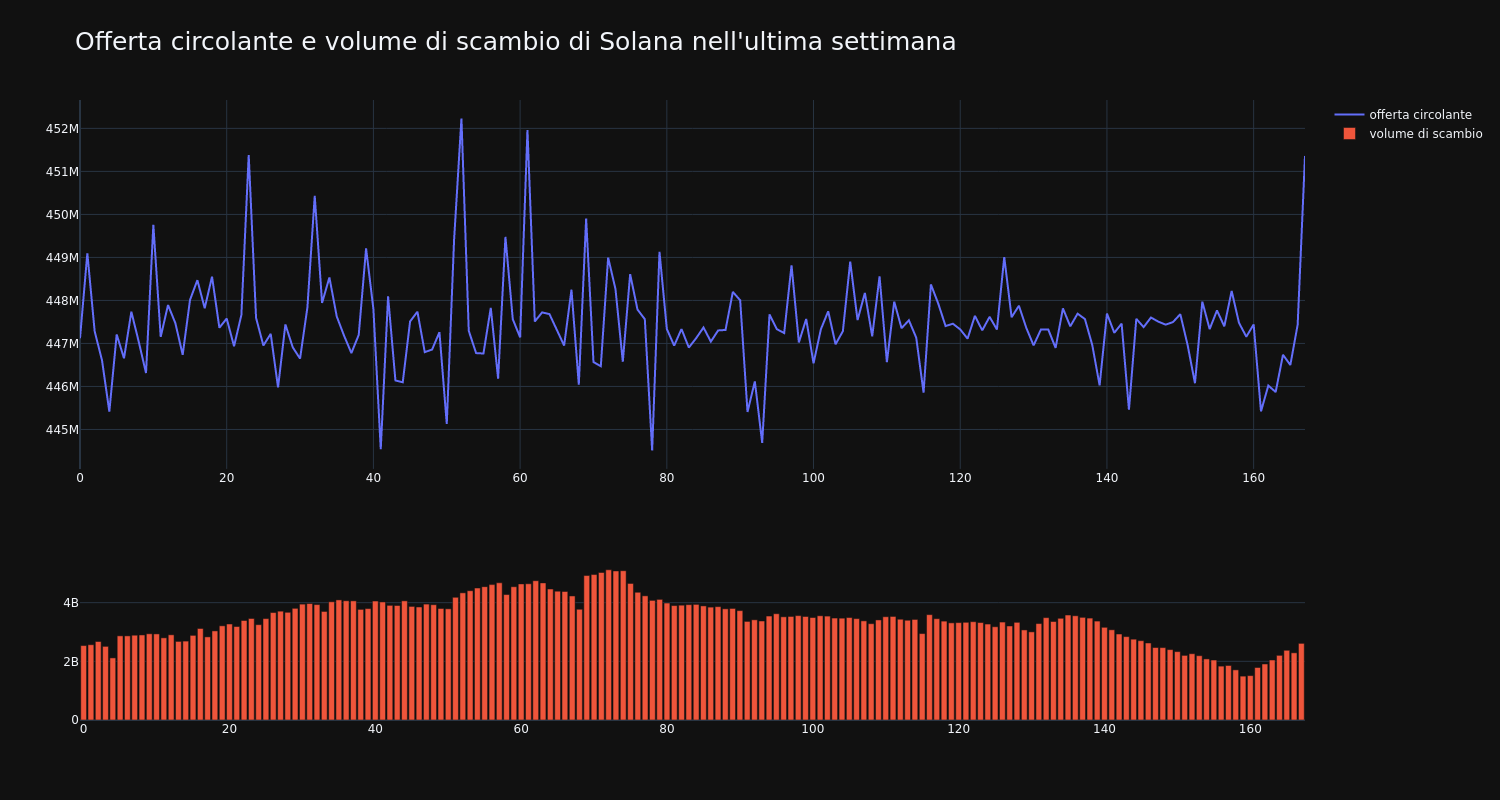Click x-axis label 20 of line chart
This screenshot has height=800, width=1500.
226,478
